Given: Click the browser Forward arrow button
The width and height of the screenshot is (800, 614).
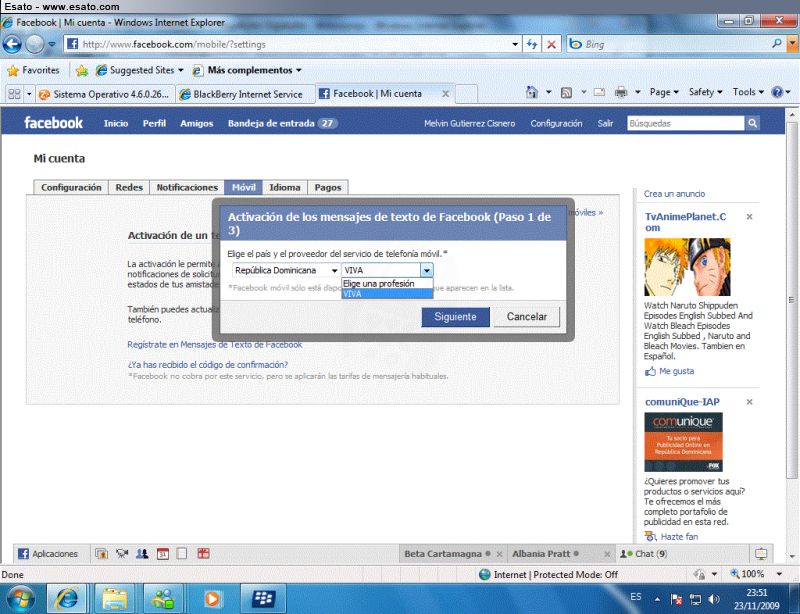Looking at the screenshot, I should point(34,44).
